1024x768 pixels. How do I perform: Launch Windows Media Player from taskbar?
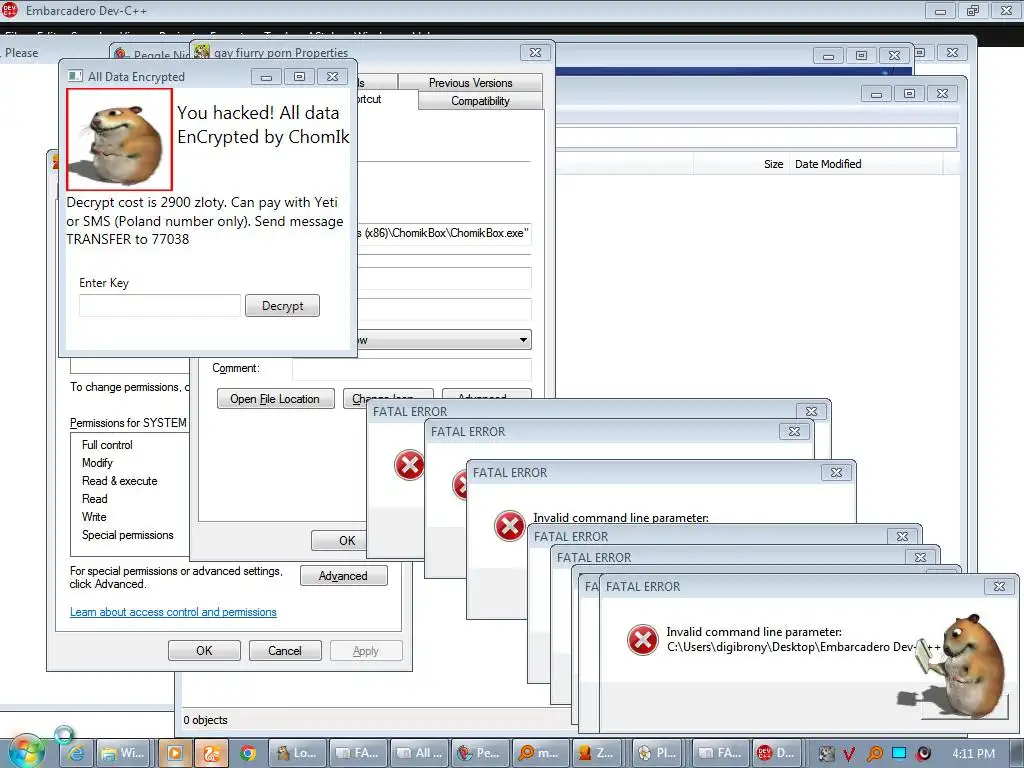pyautogui.click(x=174, y=753)
